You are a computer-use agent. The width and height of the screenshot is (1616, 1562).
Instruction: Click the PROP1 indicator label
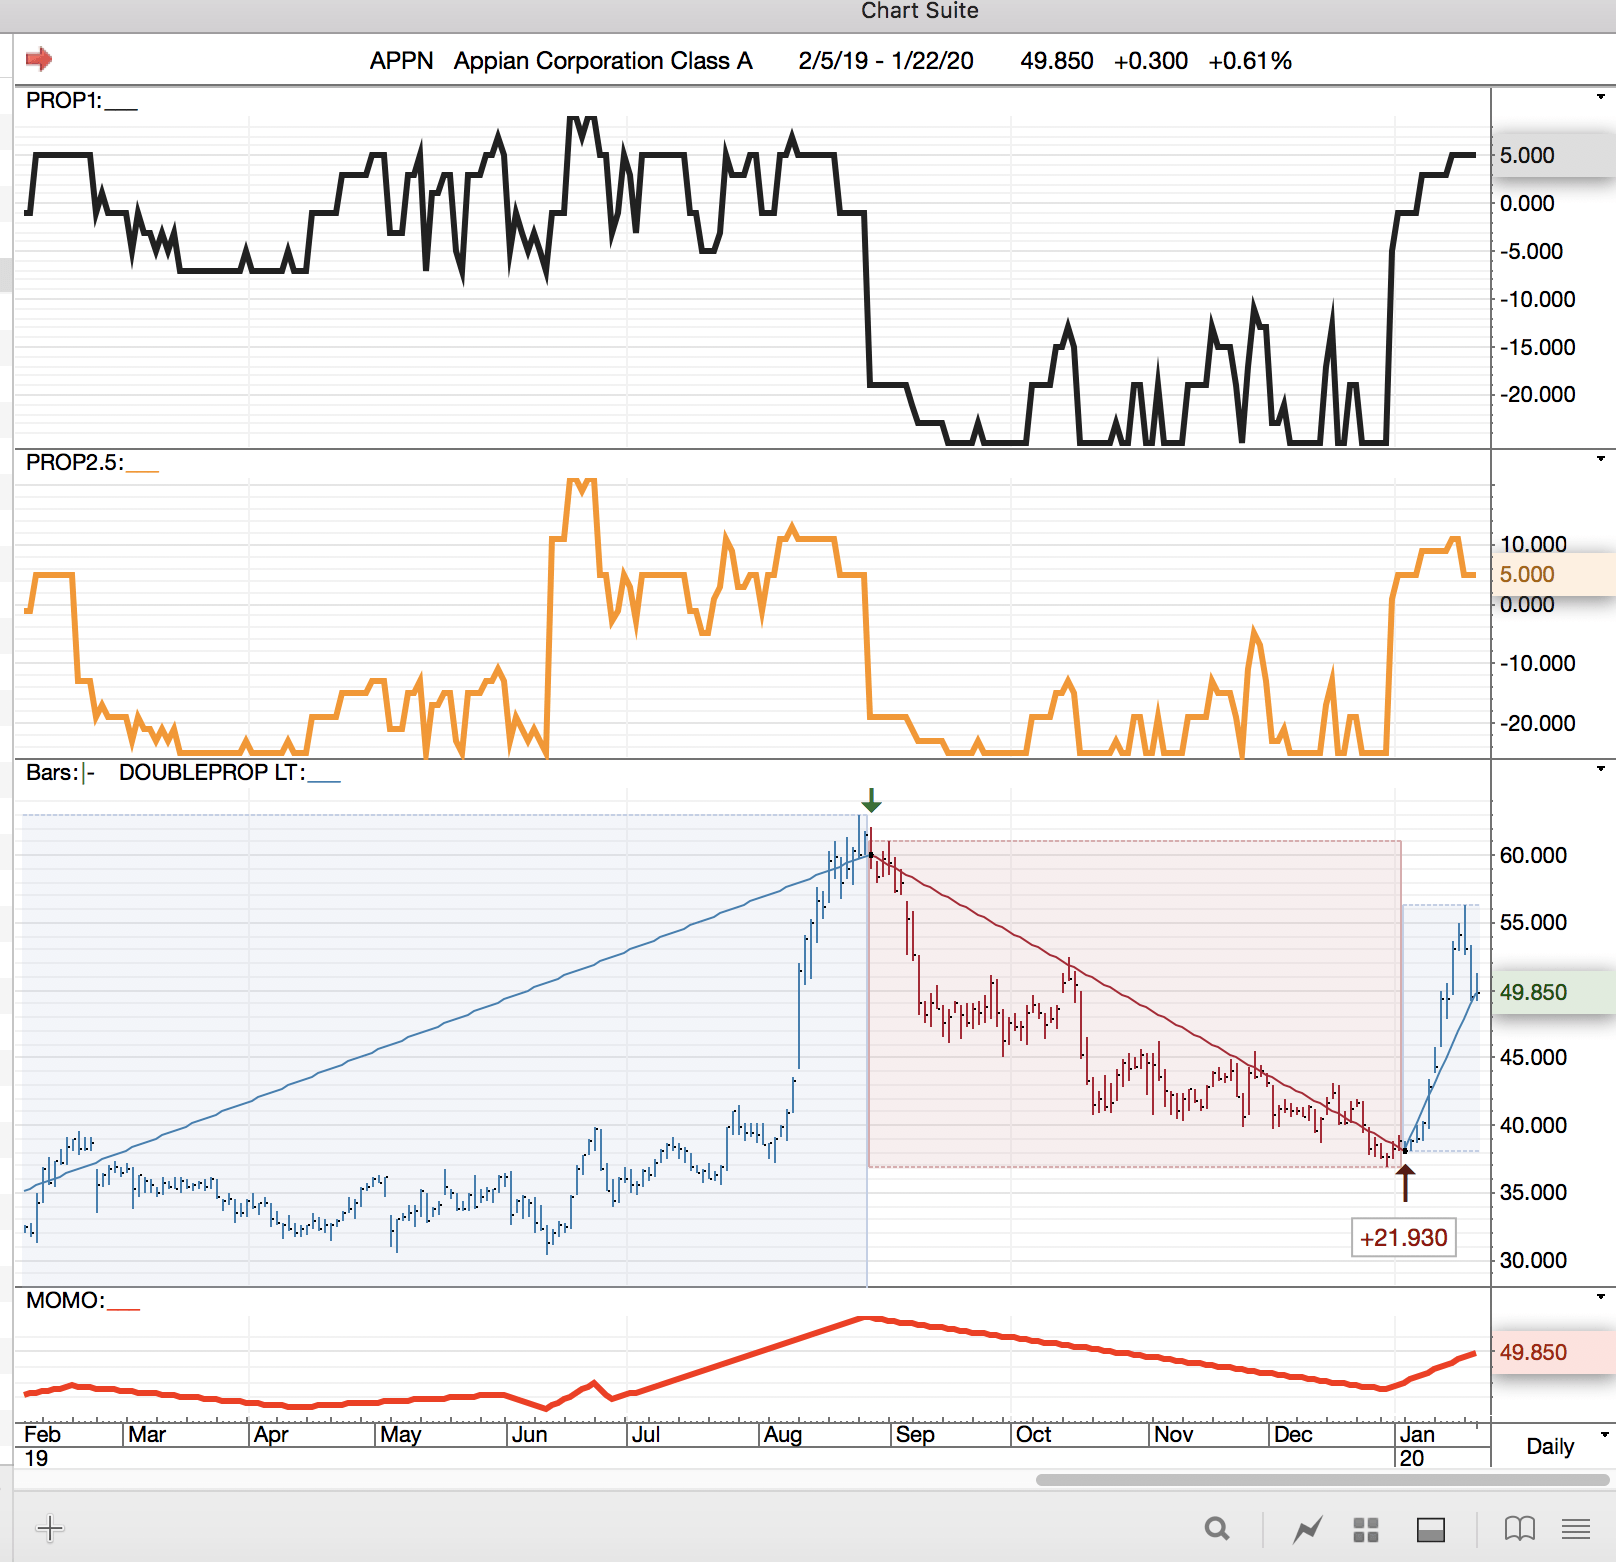[x=64, y=101]
